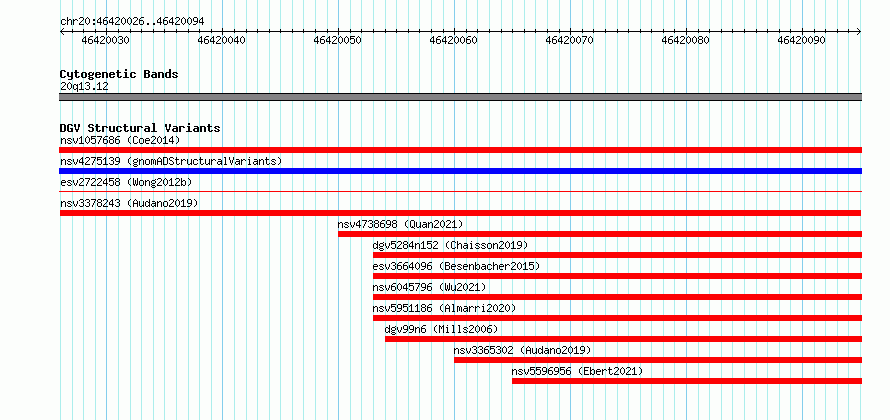Click ruler position 46420090
The width and height of the screenshot is (890, 420).
802,40
